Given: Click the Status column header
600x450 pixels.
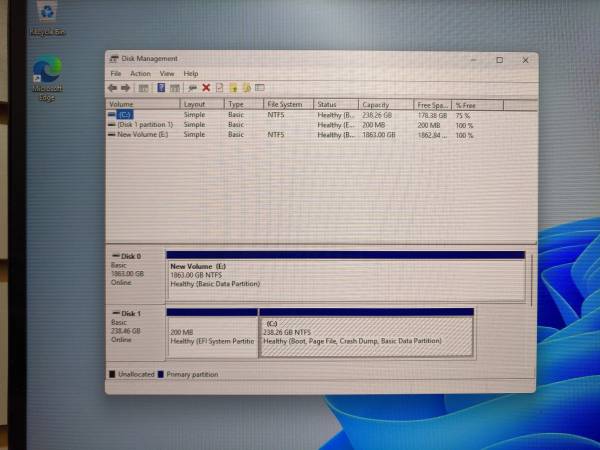Looking at the screenshot, I should [x=327, y=104].
